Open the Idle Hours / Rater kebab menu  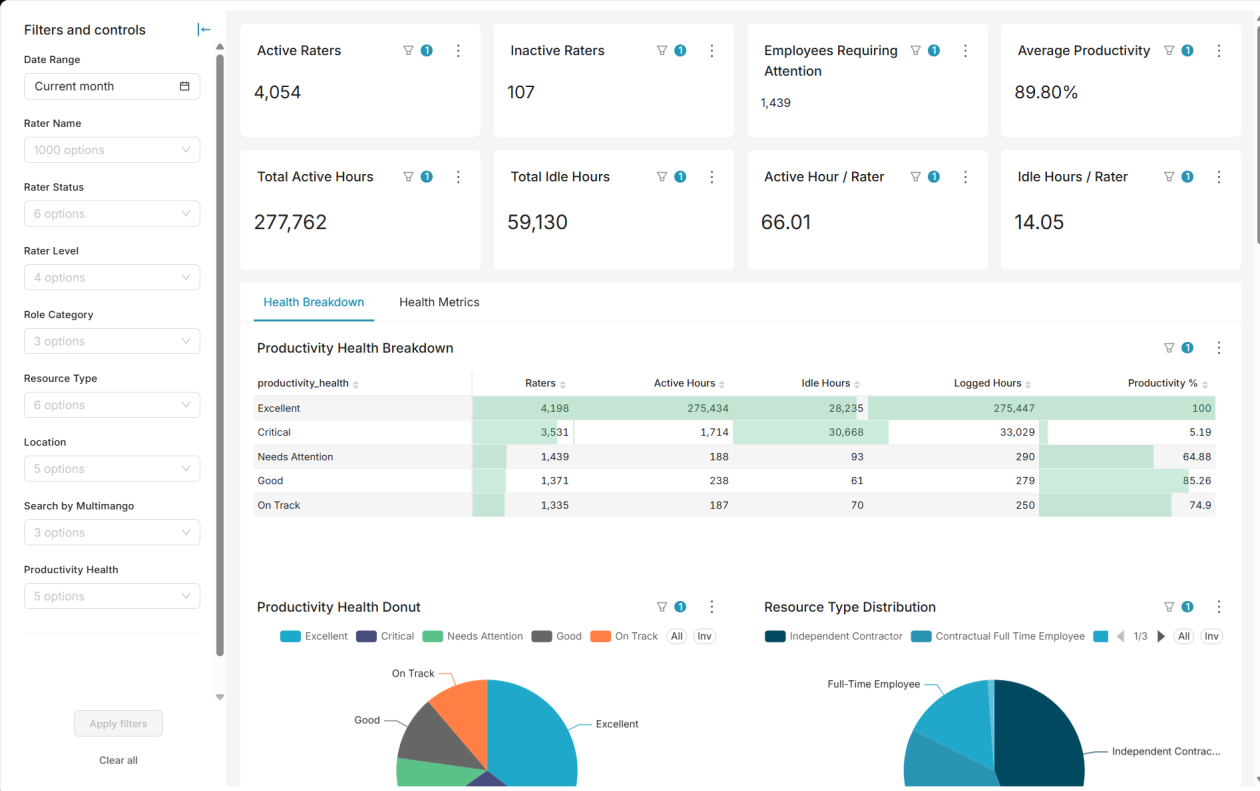click(x=1219, y=176)
